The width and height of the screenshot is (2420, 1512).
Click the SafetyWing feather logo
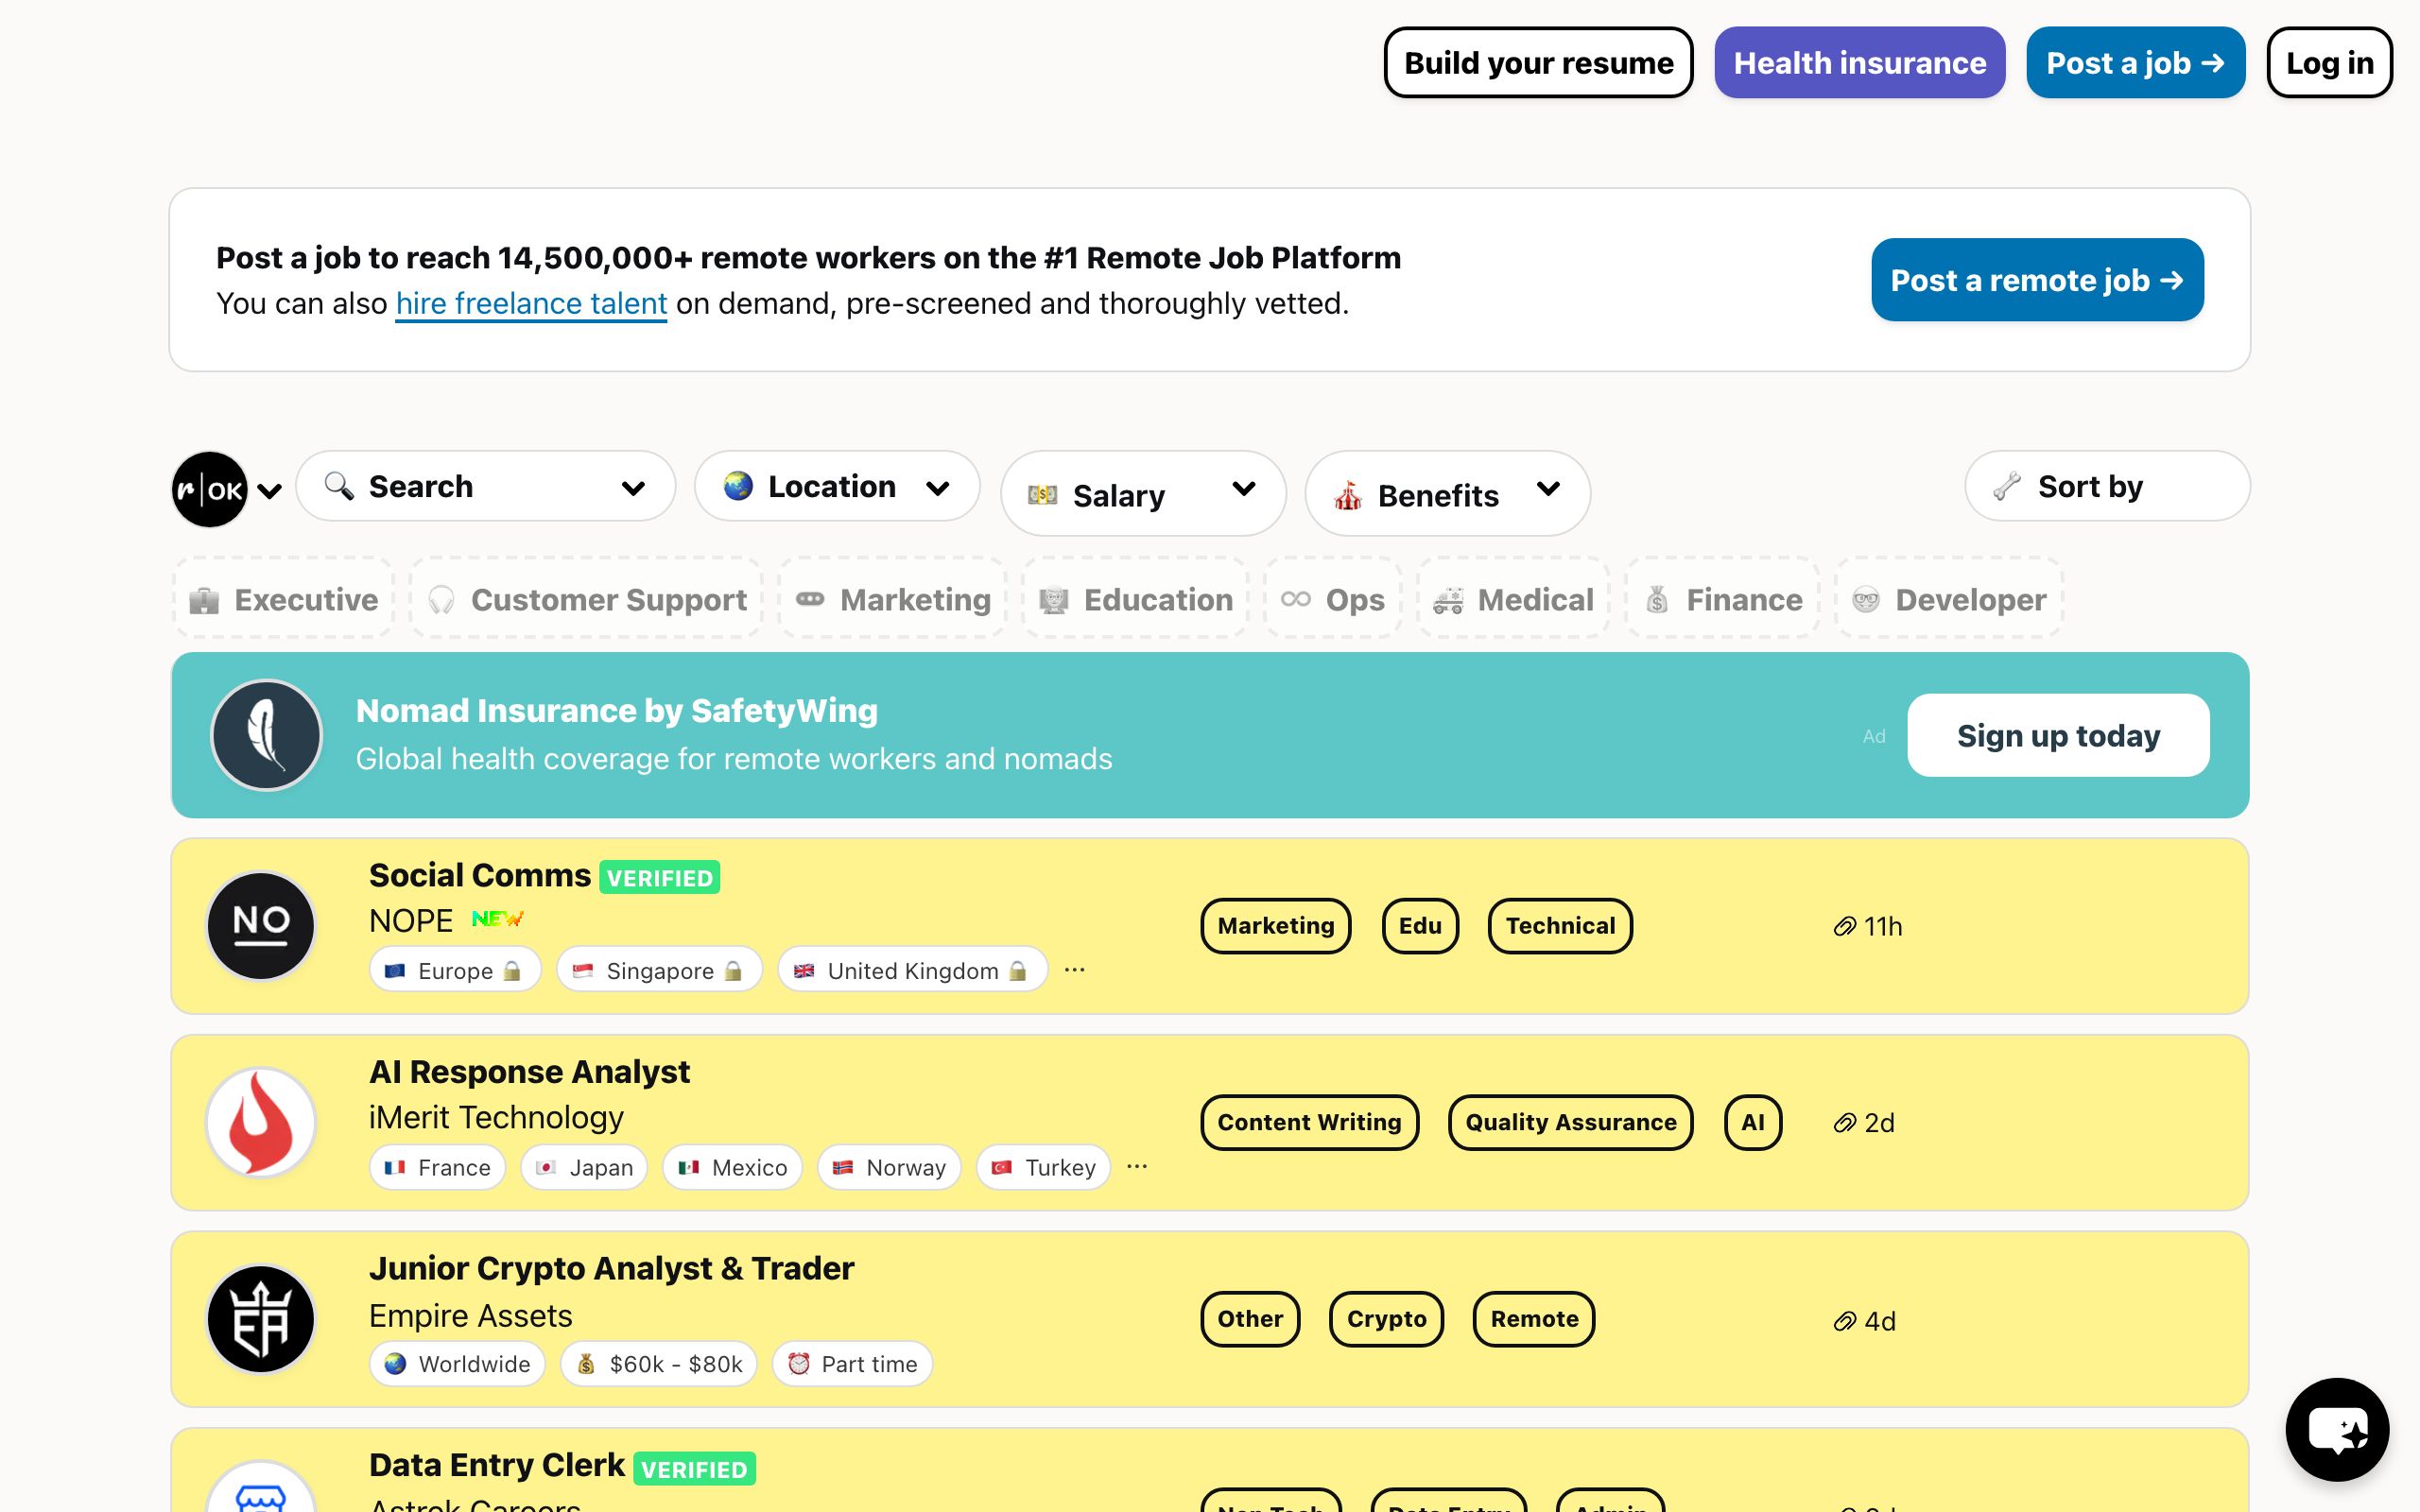(266, 735)
